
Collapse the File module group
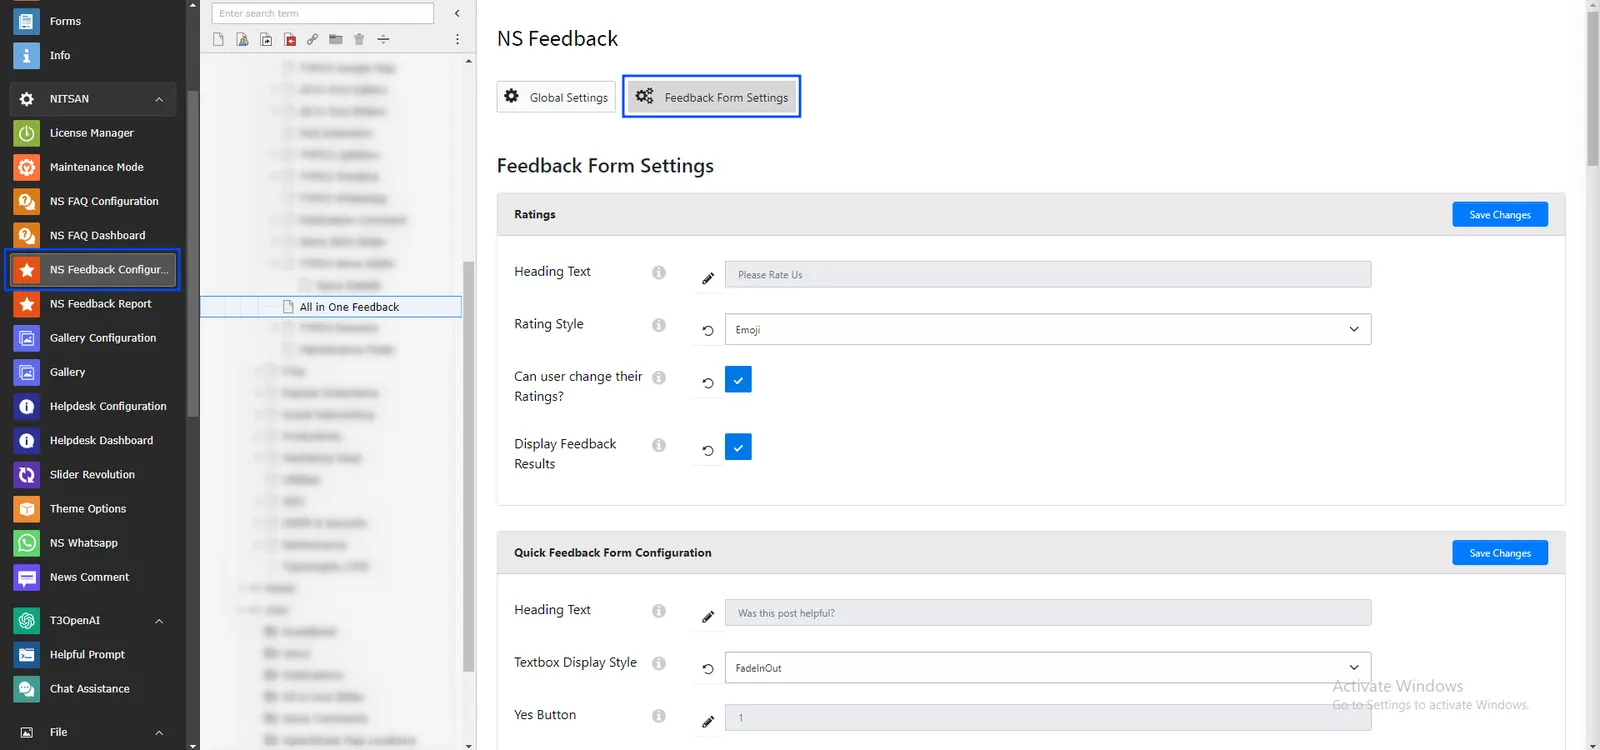pyautogui.click(x=159, y=733)
